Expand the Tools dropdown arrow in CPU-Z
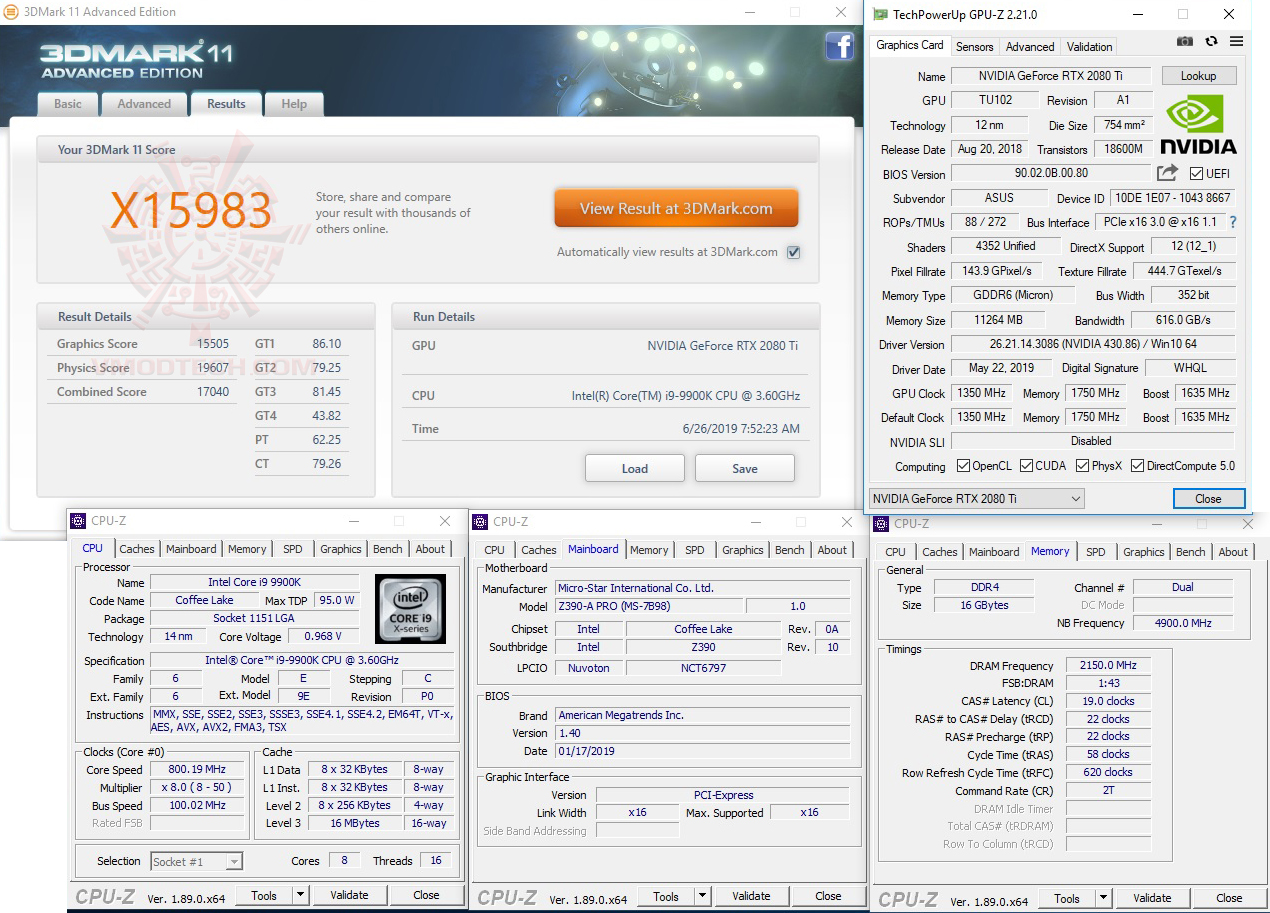The height and width of the screenshot is (913, 1270). pos(298,894)
